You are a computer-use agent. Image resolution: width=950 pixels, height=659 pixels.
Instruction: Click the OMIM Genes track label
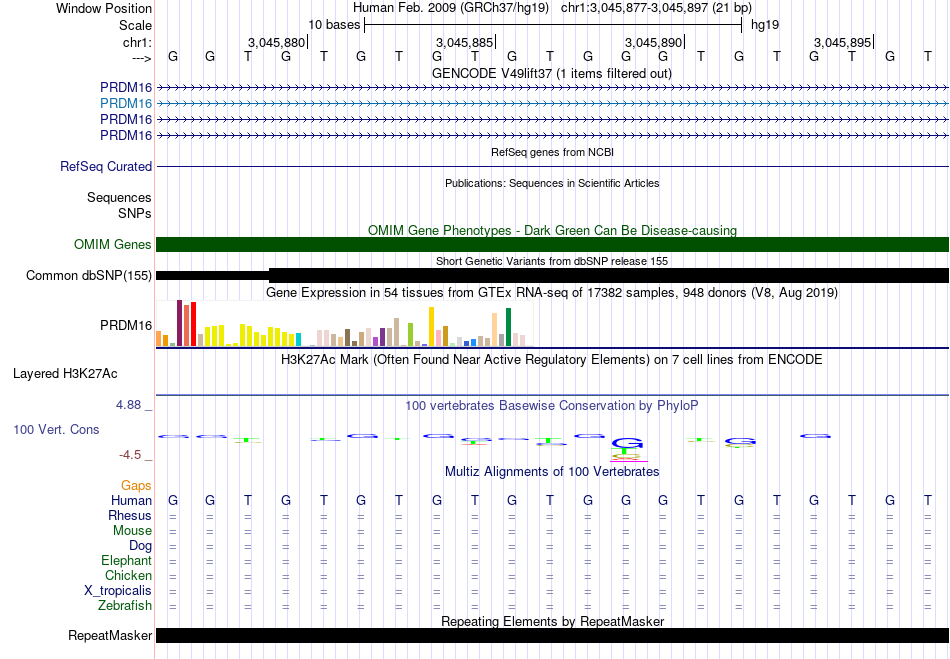coord(113,244)
